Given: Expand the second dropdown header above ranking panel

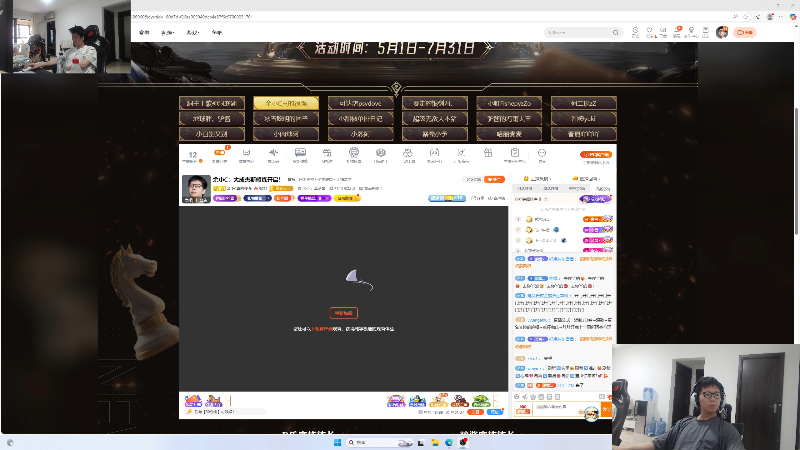Looking at the screenshot, I should 586,179.
